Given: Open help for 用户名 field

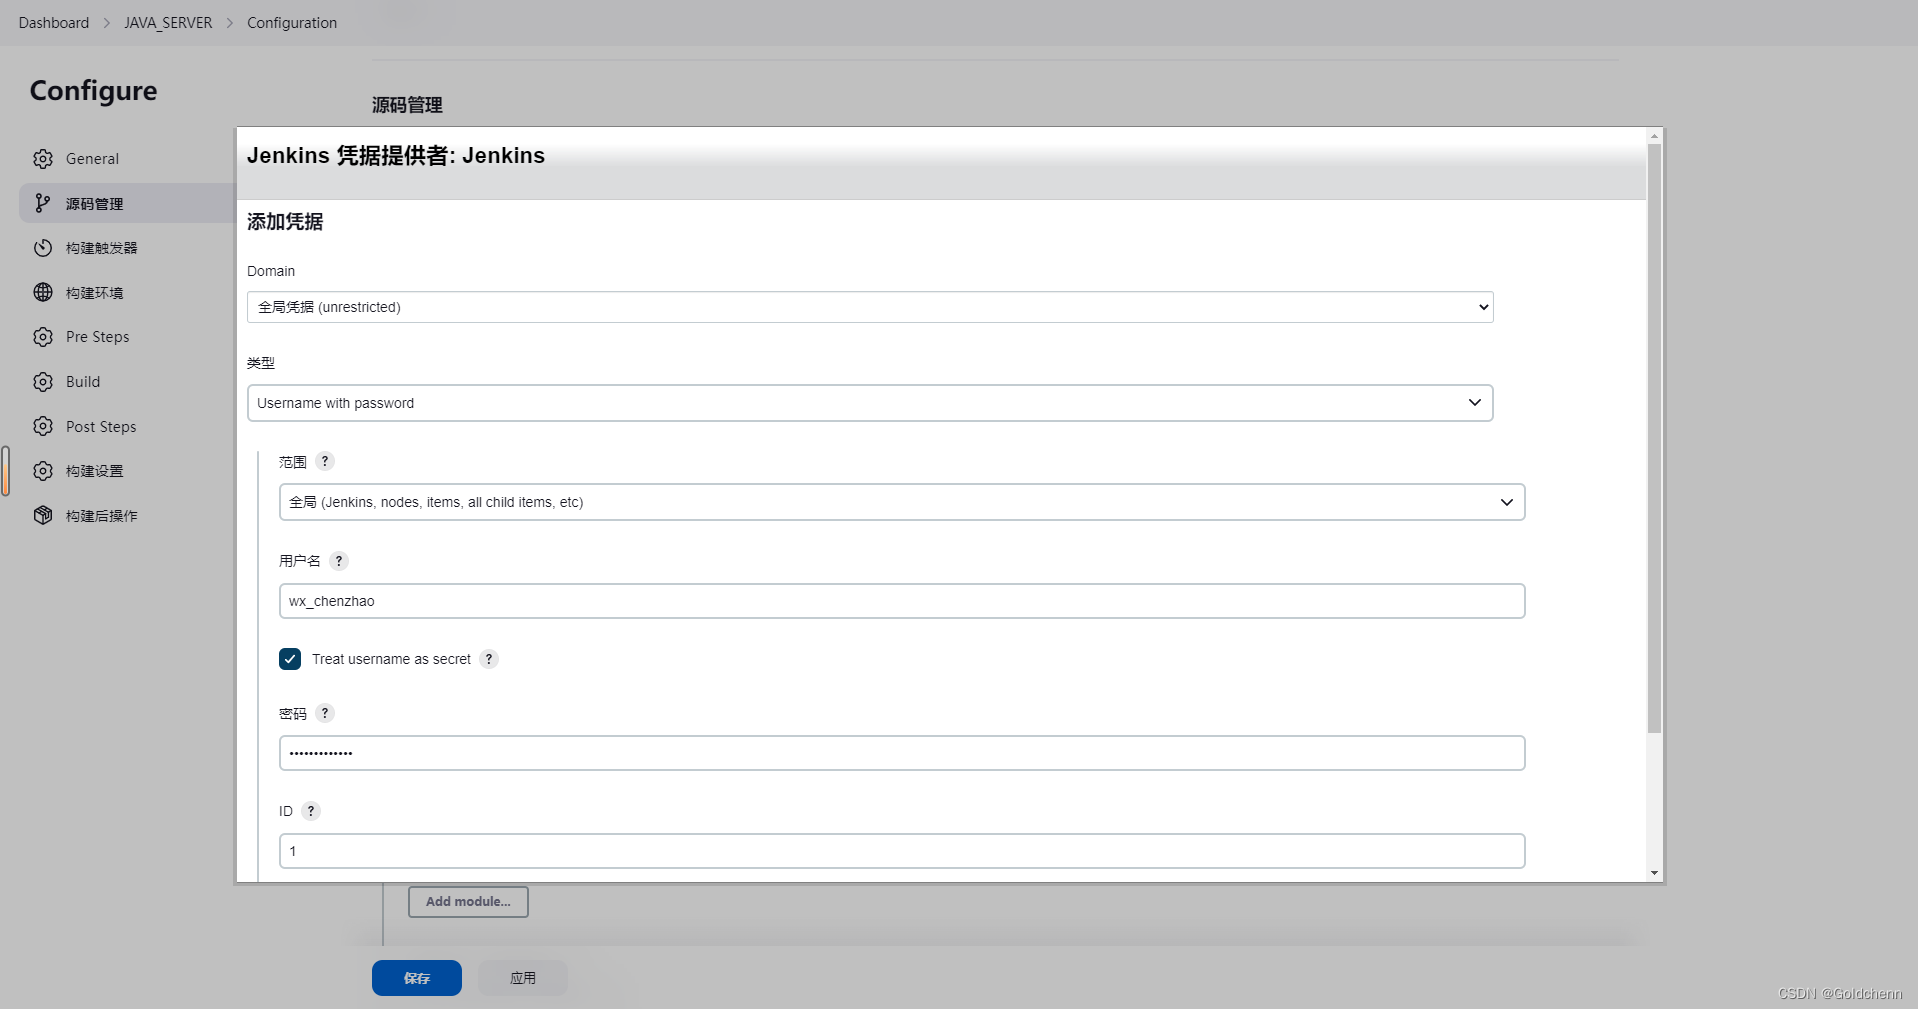Looking at the screenshot, I should (339, 561).
